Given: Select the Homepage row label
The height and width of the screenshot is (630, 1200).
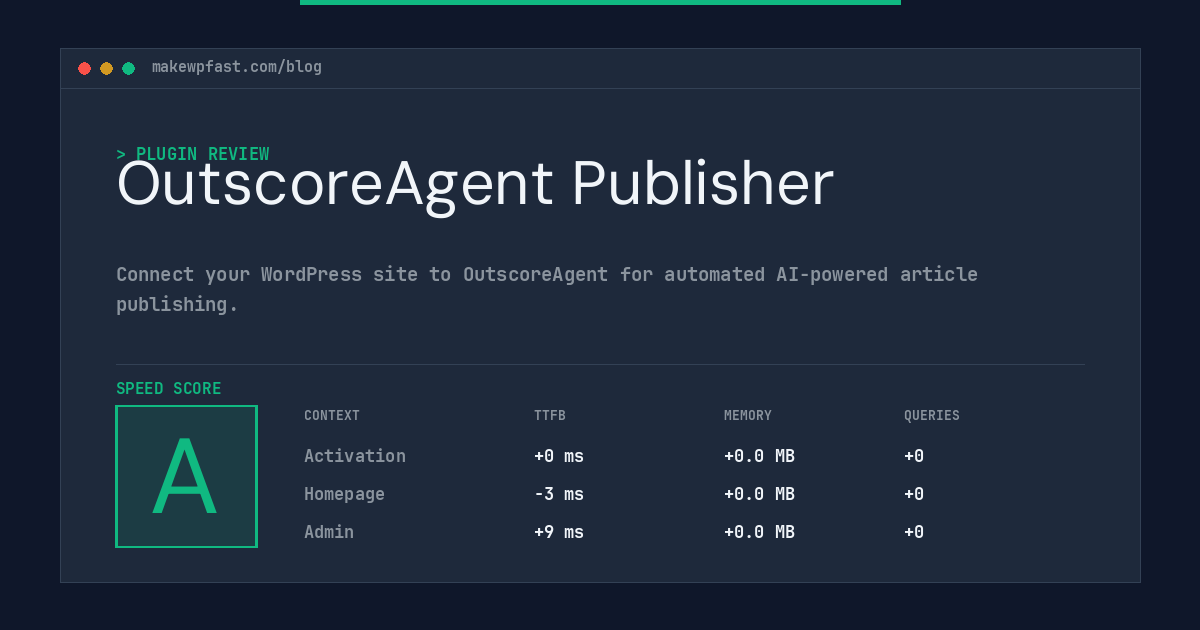Looking at the screenshot, I should (x=345, y=494).
